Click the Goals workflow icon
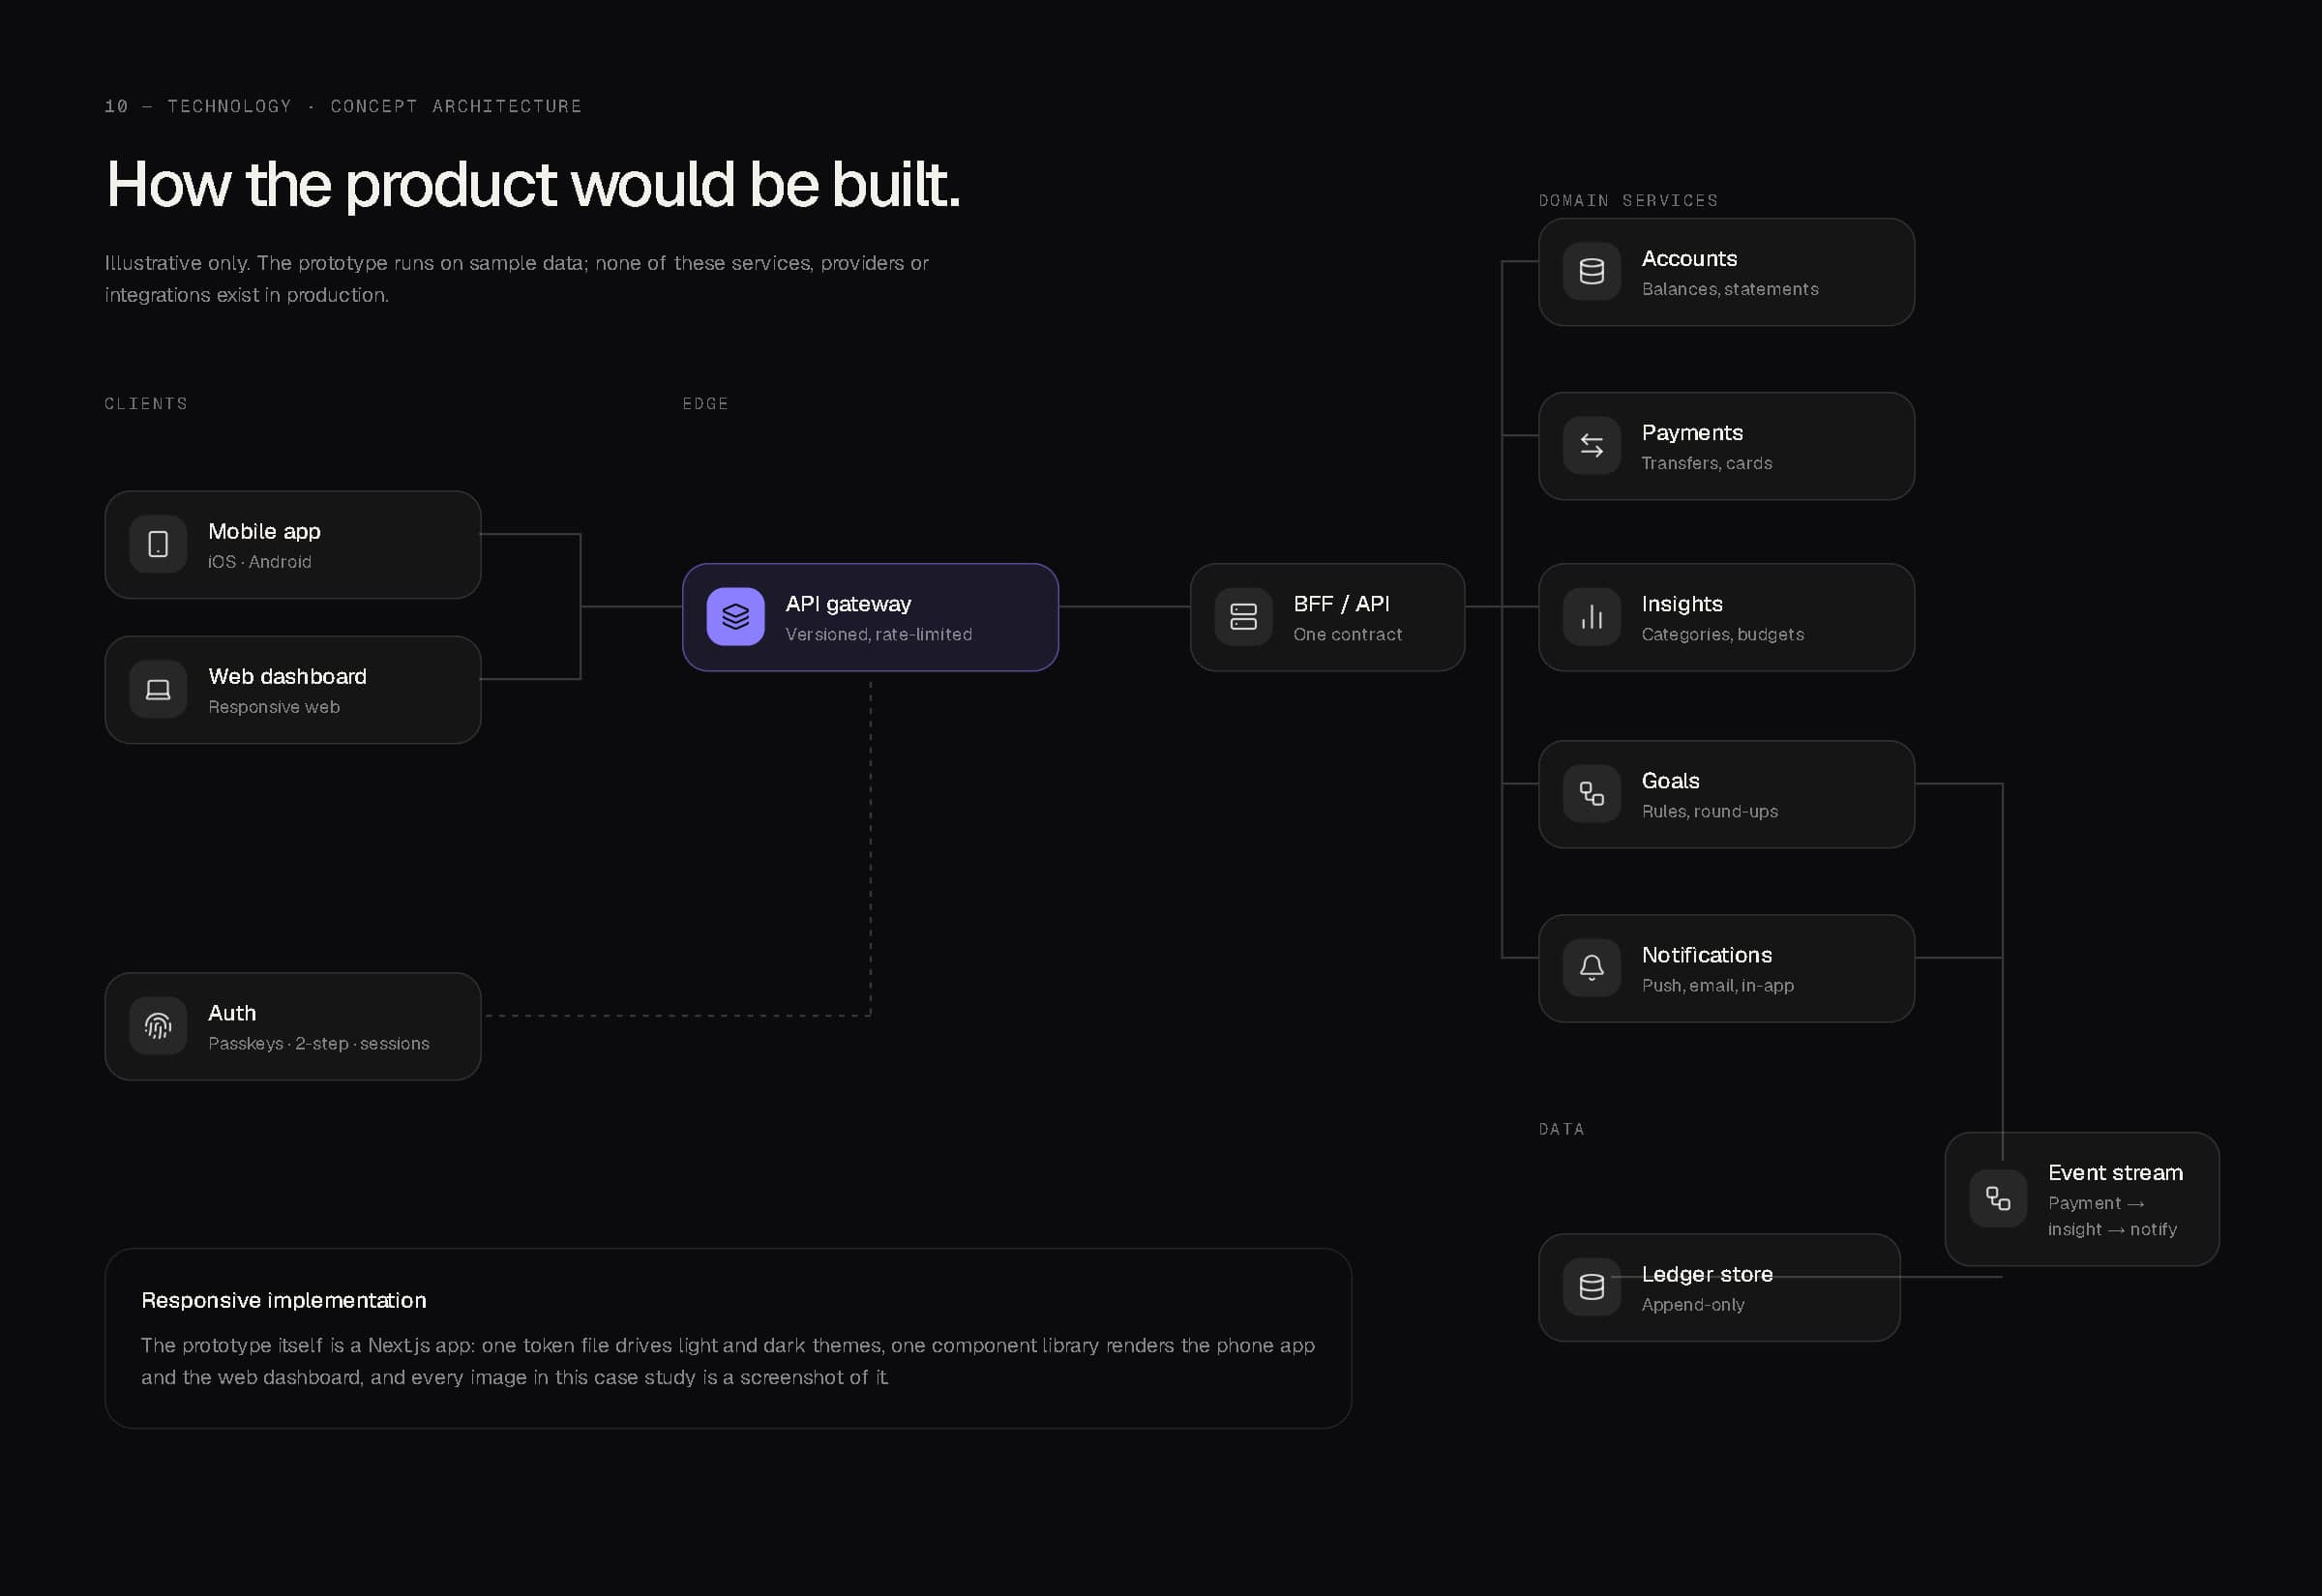 coord(1592,793)
